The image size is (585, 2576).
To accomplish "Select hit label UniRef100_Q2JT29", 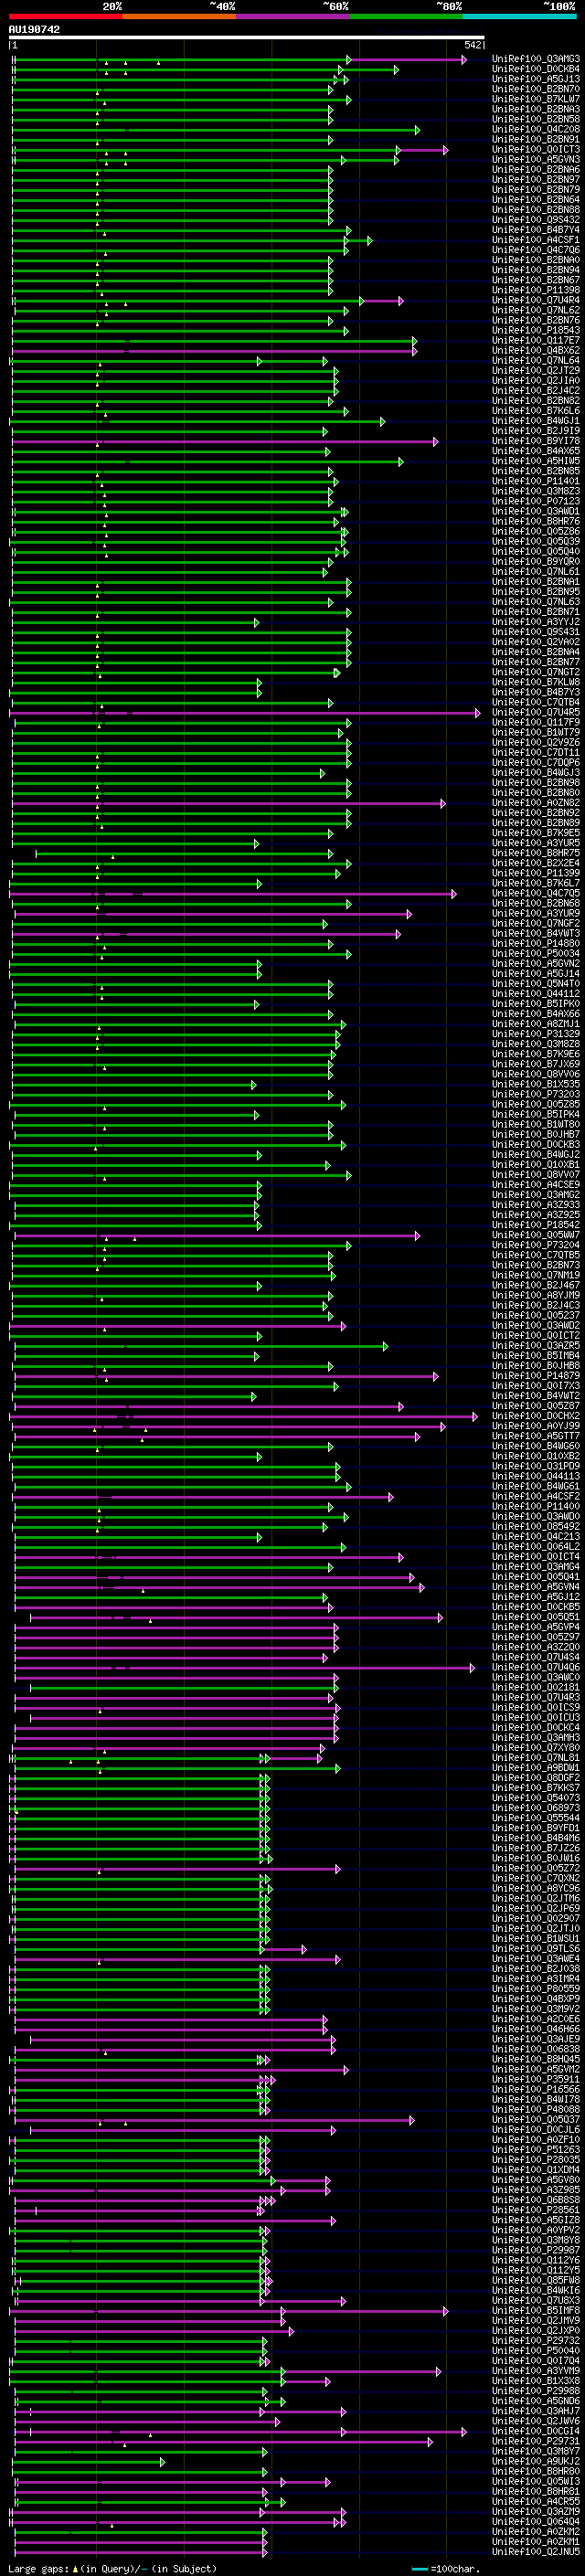I will 536,371.
